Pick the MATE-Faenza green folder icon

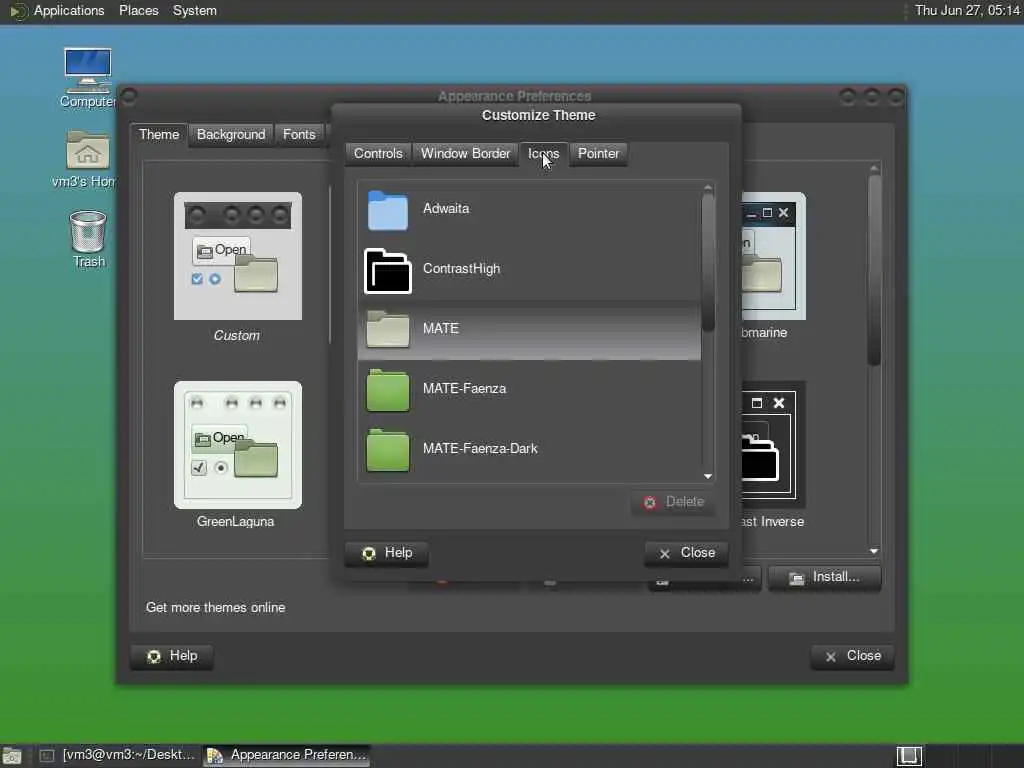(387, 391)
